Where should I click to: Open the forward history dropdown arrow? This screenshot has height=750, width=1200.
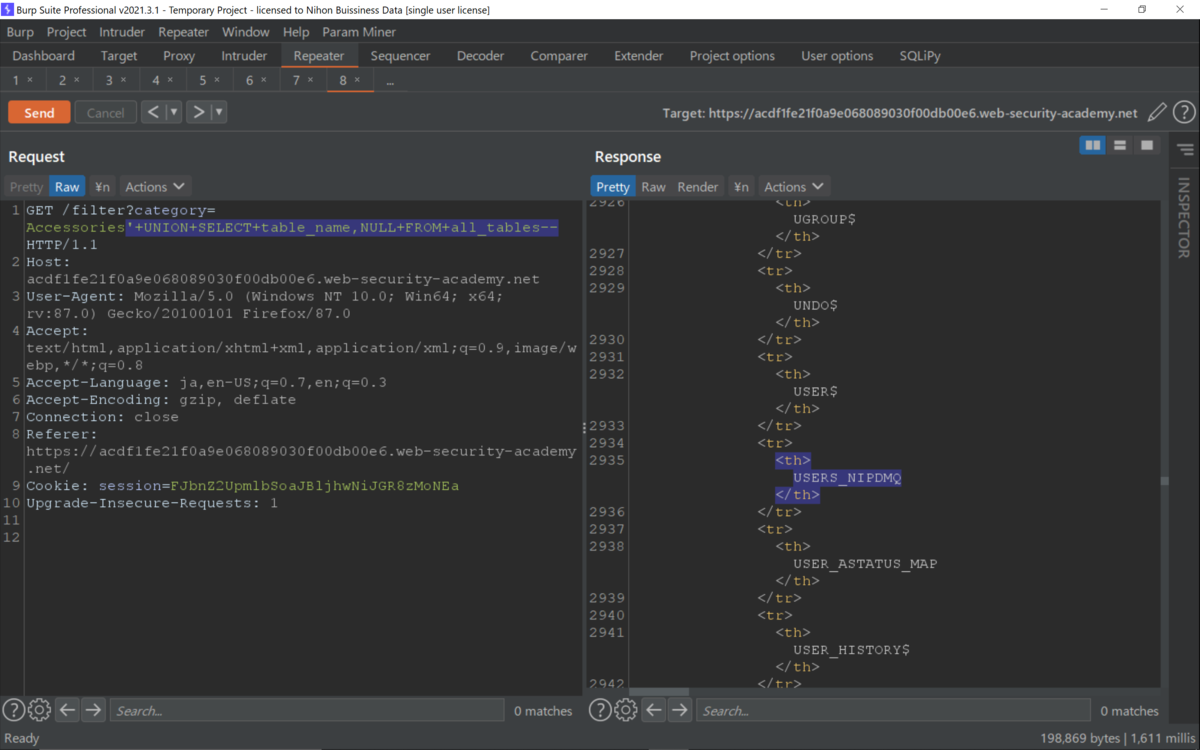[219, 112]
